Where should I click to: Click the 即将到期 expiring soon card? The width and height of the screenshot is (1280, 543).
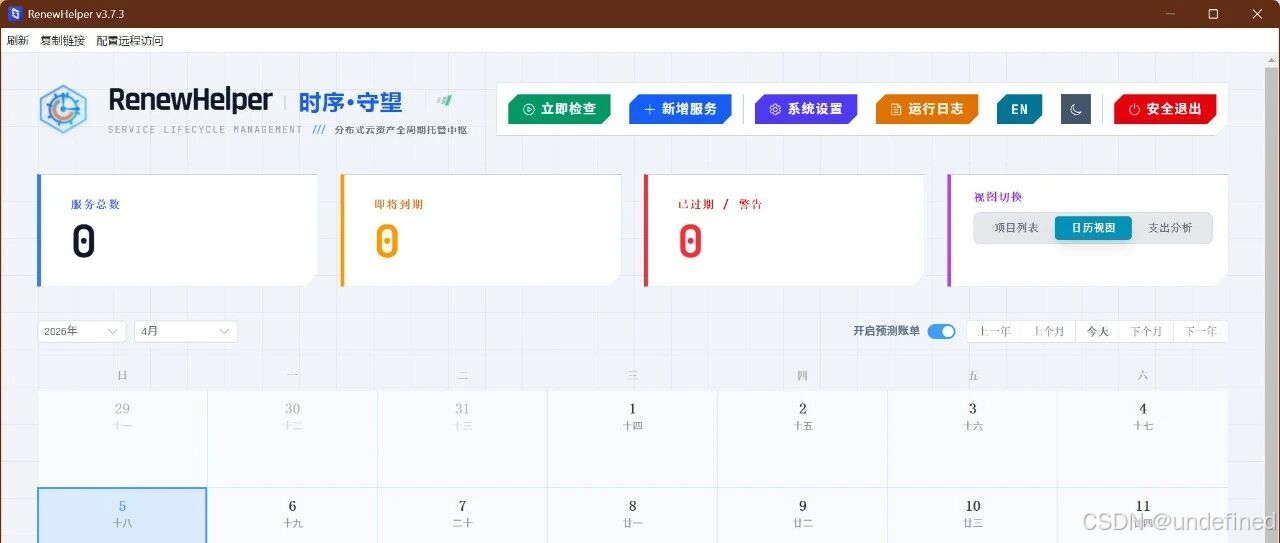[x=481, y=230]
